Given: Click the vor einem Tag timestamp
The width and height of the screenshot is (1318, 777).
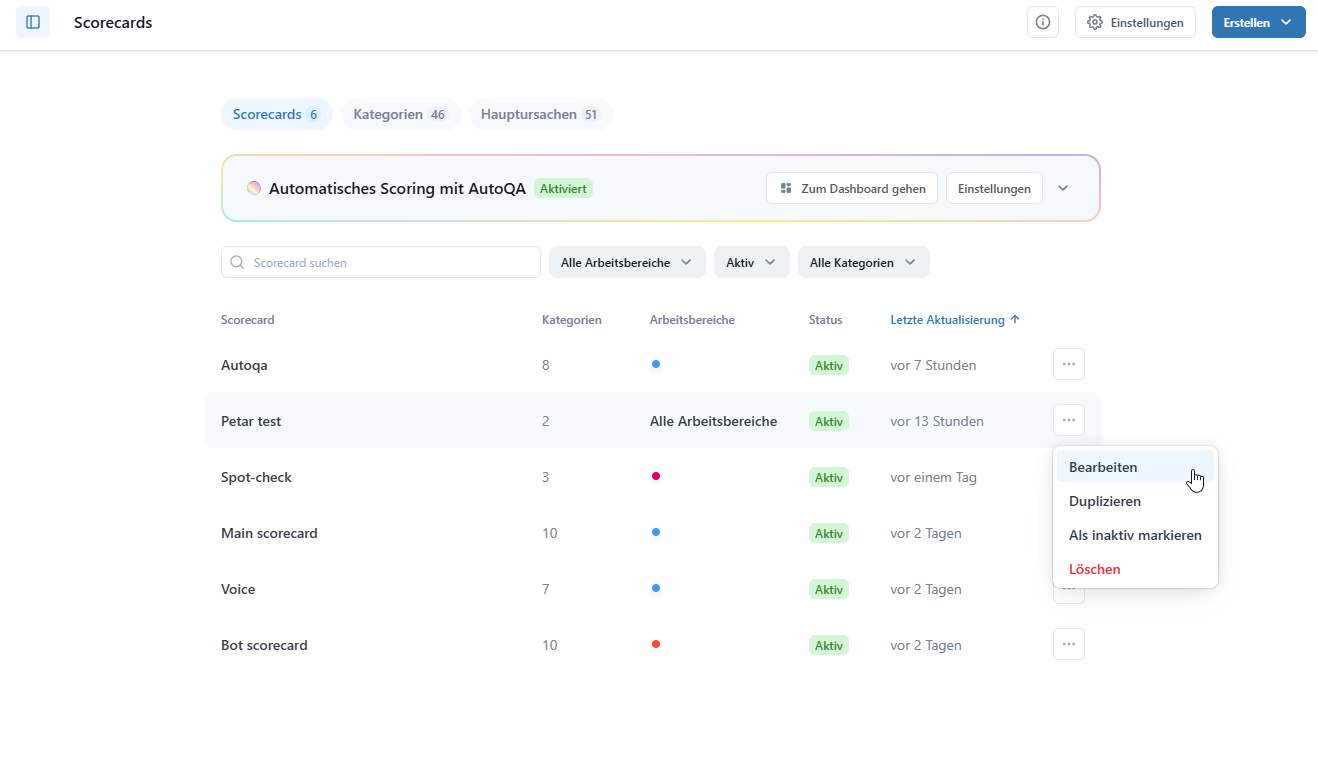Looking at the screenshot, I should pyautogui.click(x=933, y=477).
